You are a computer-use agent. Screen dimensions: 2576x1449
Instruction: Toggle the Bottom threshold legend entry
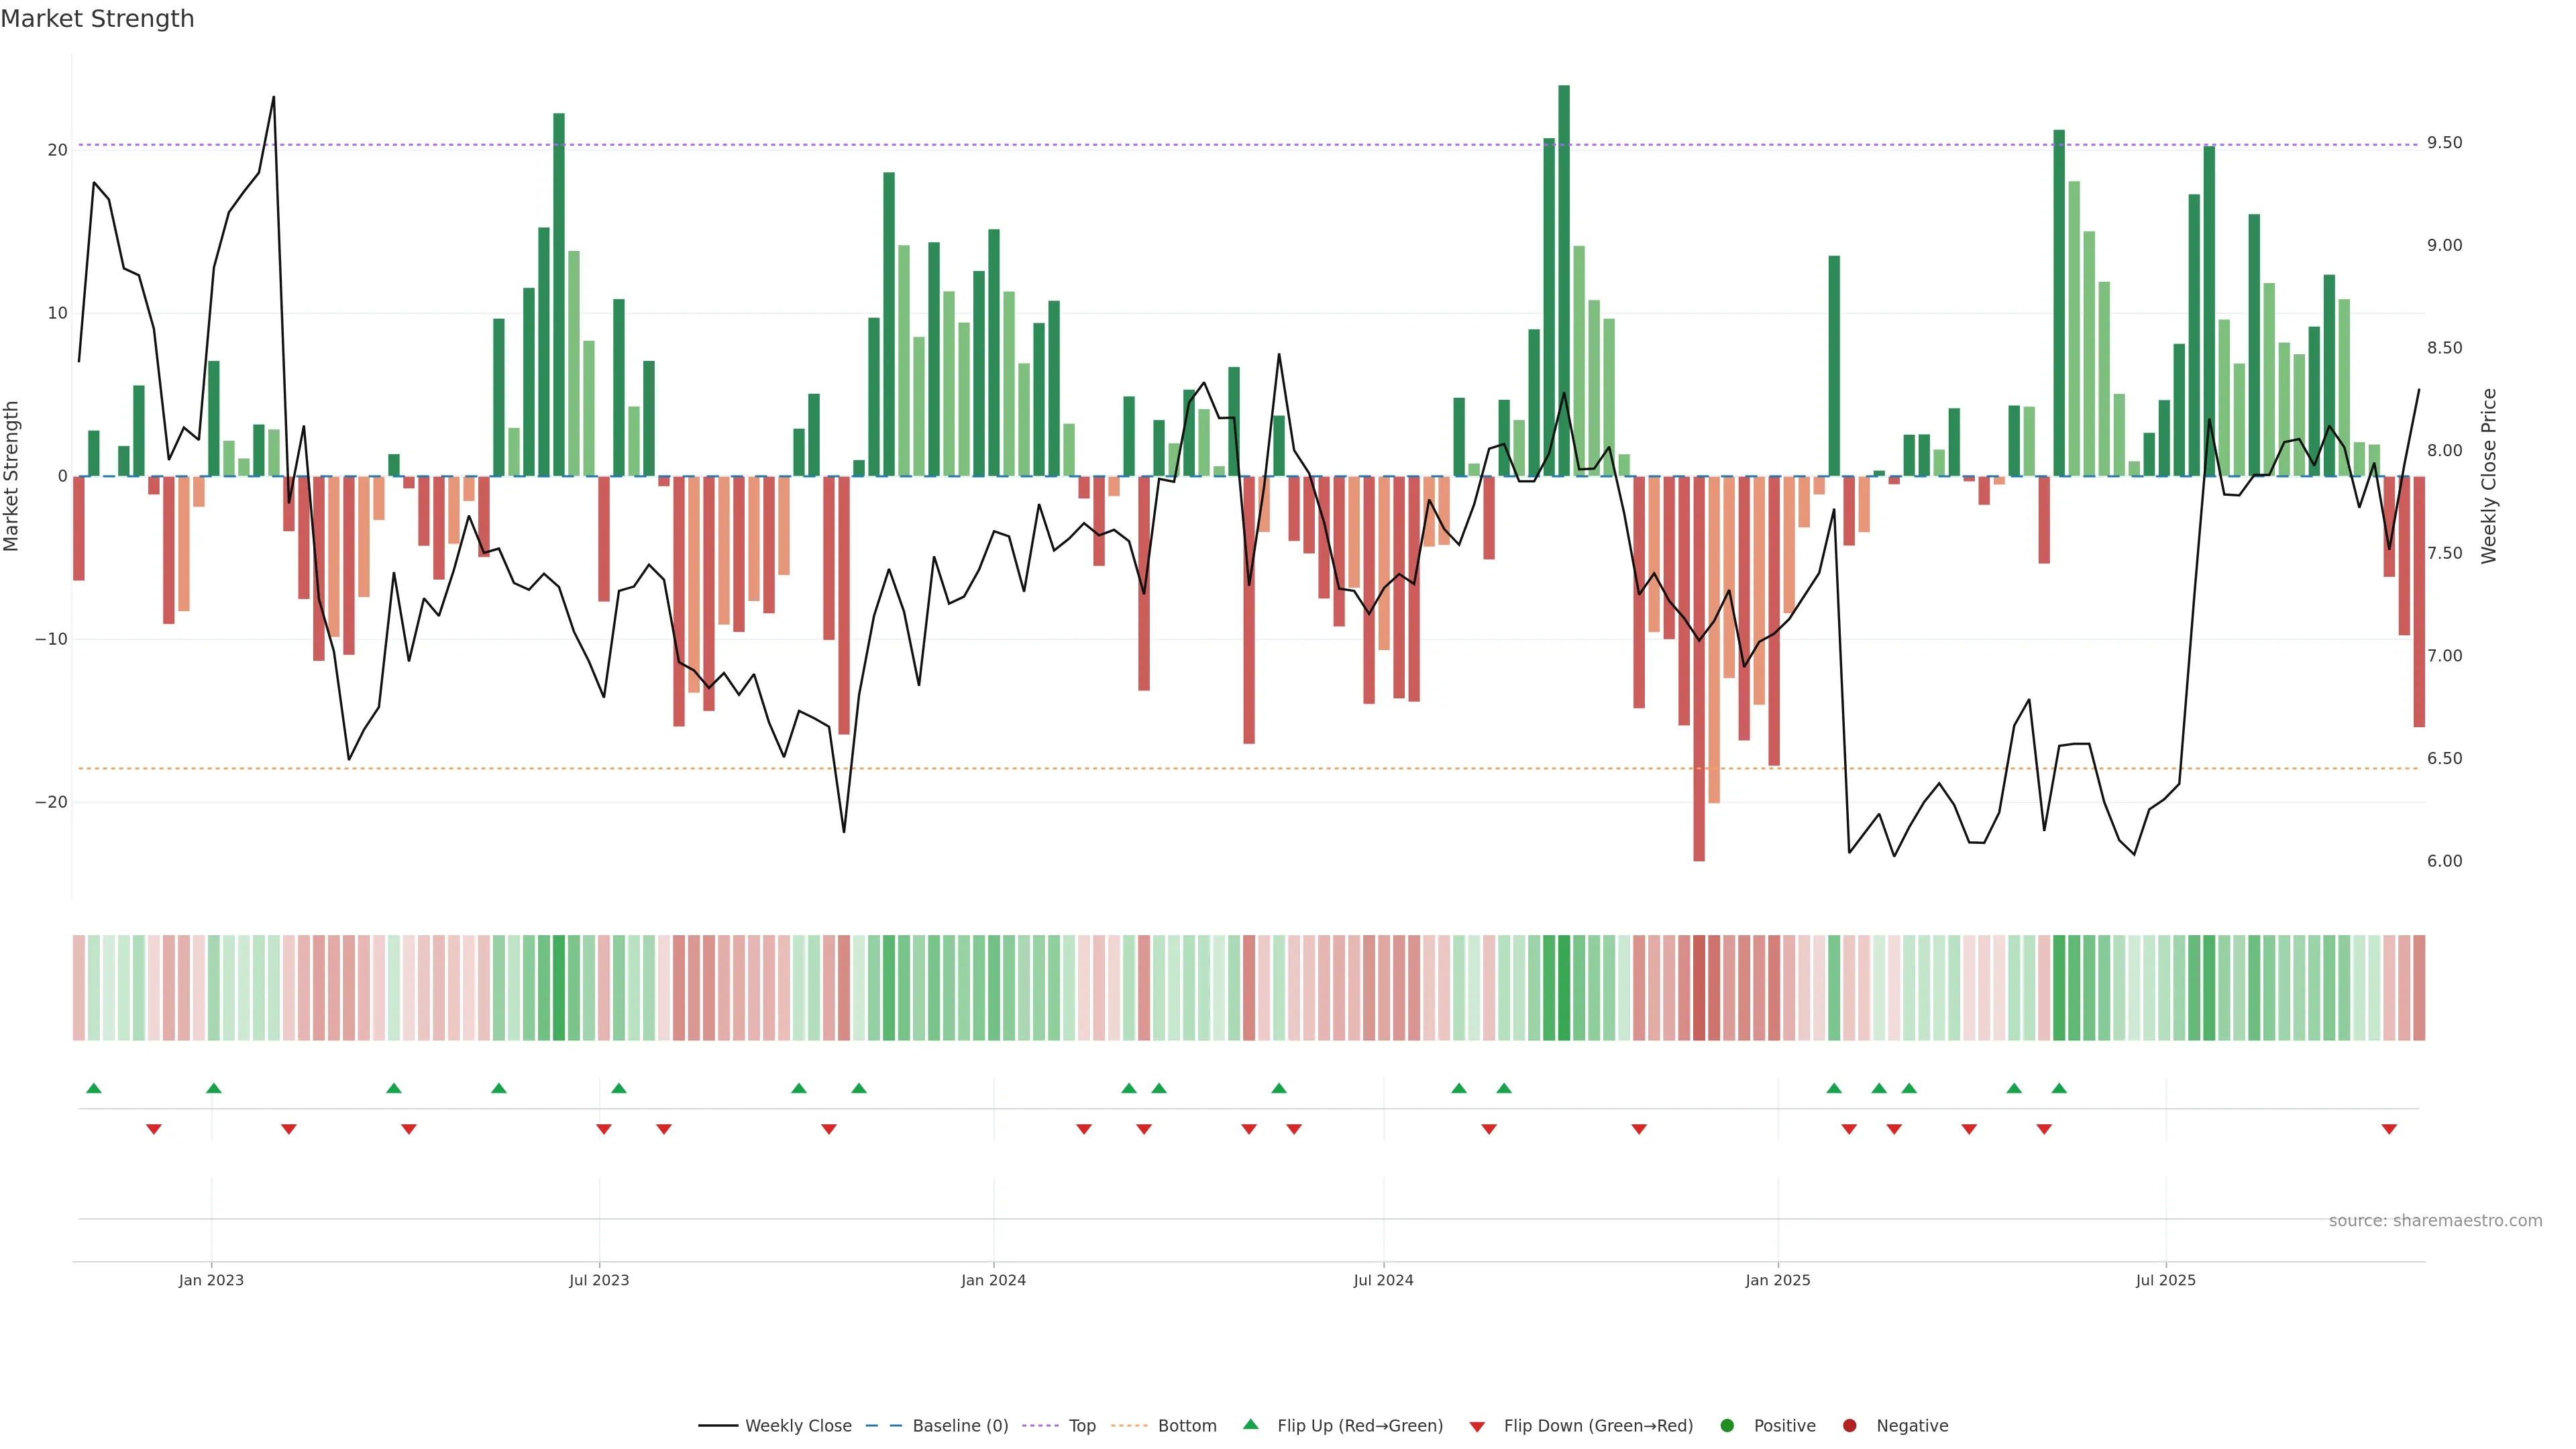pos(1129,1426)
